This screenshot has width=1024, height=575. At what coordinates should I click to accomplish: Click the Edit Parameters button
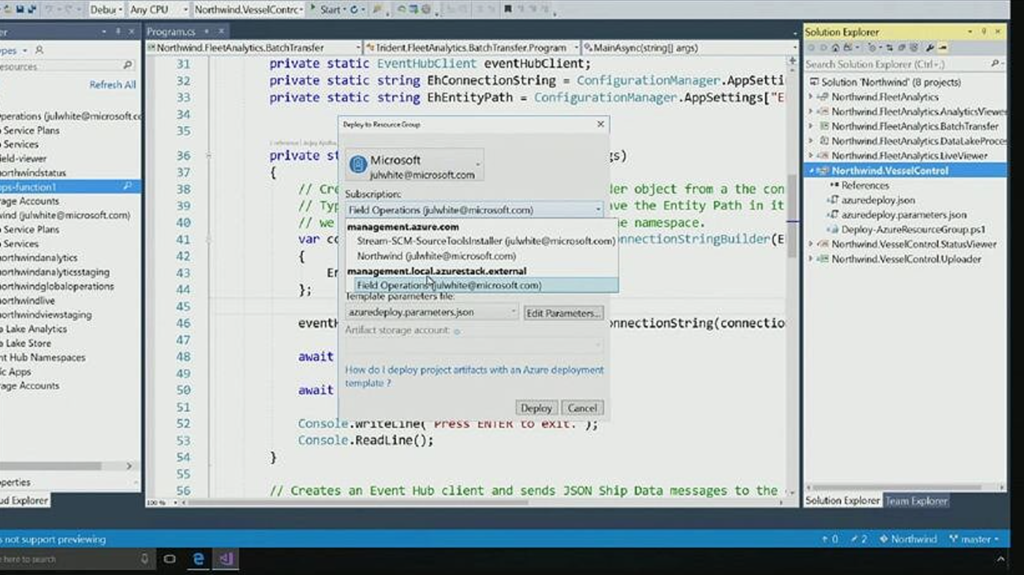tap(564, 313)
